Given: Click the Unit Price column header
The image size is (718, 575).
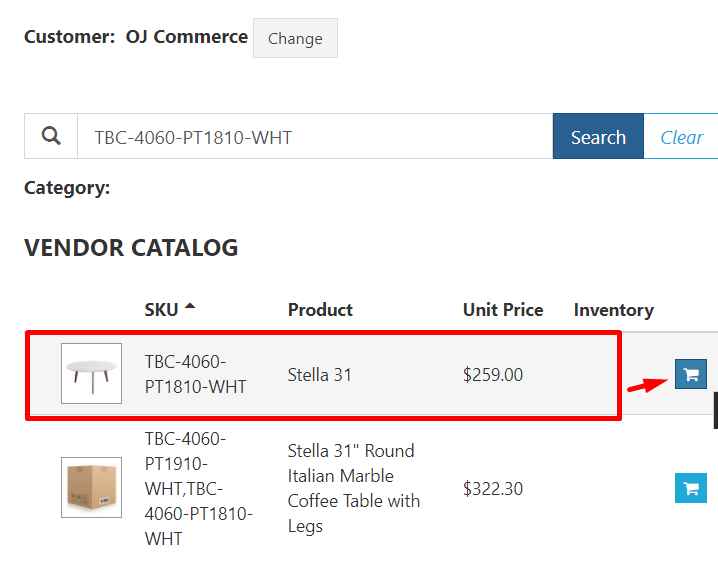Looking at the screenshot, I should pos(503,310).
